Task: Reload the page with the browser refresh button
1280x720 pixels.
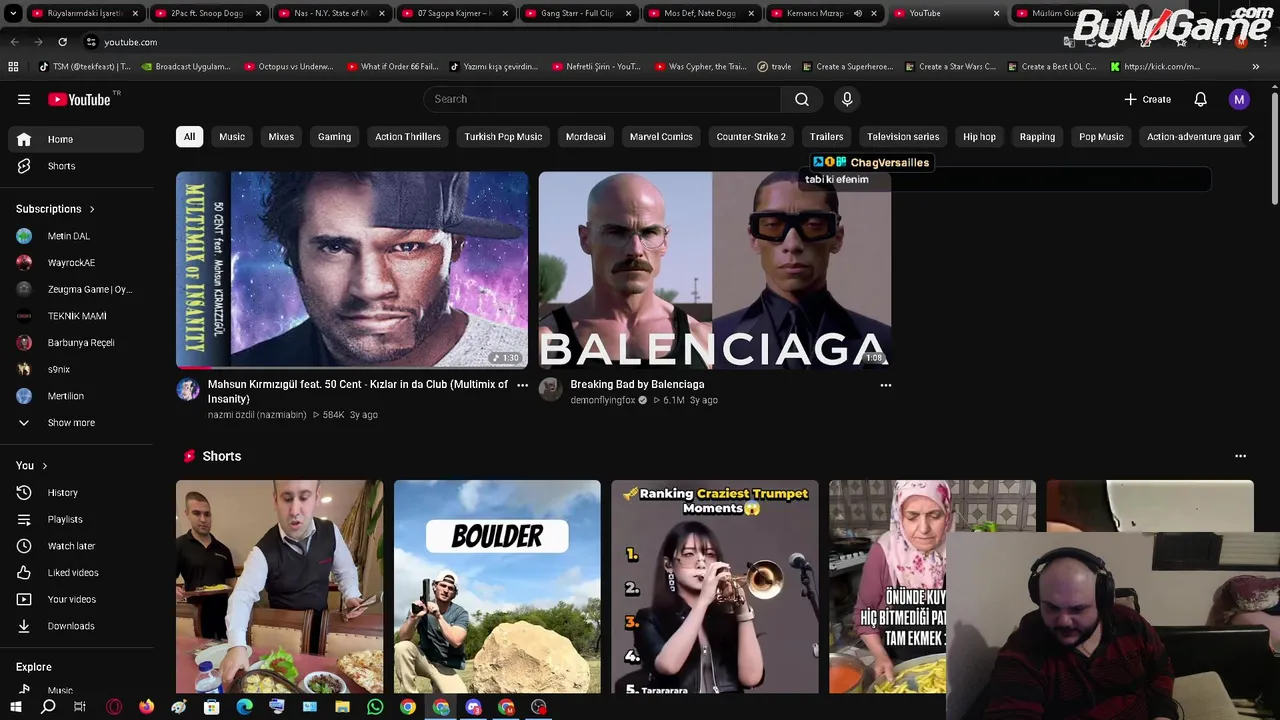Action: [x=62, y=42]
